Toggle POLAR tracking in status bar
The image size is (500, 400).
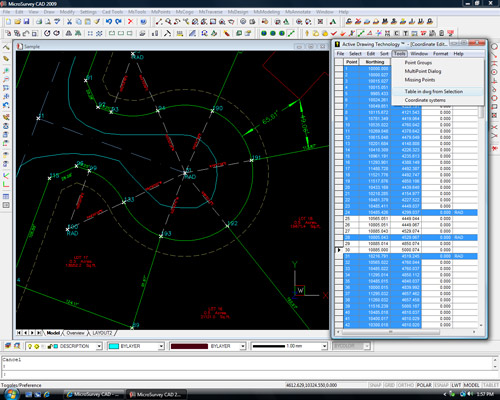coord(424,385)
